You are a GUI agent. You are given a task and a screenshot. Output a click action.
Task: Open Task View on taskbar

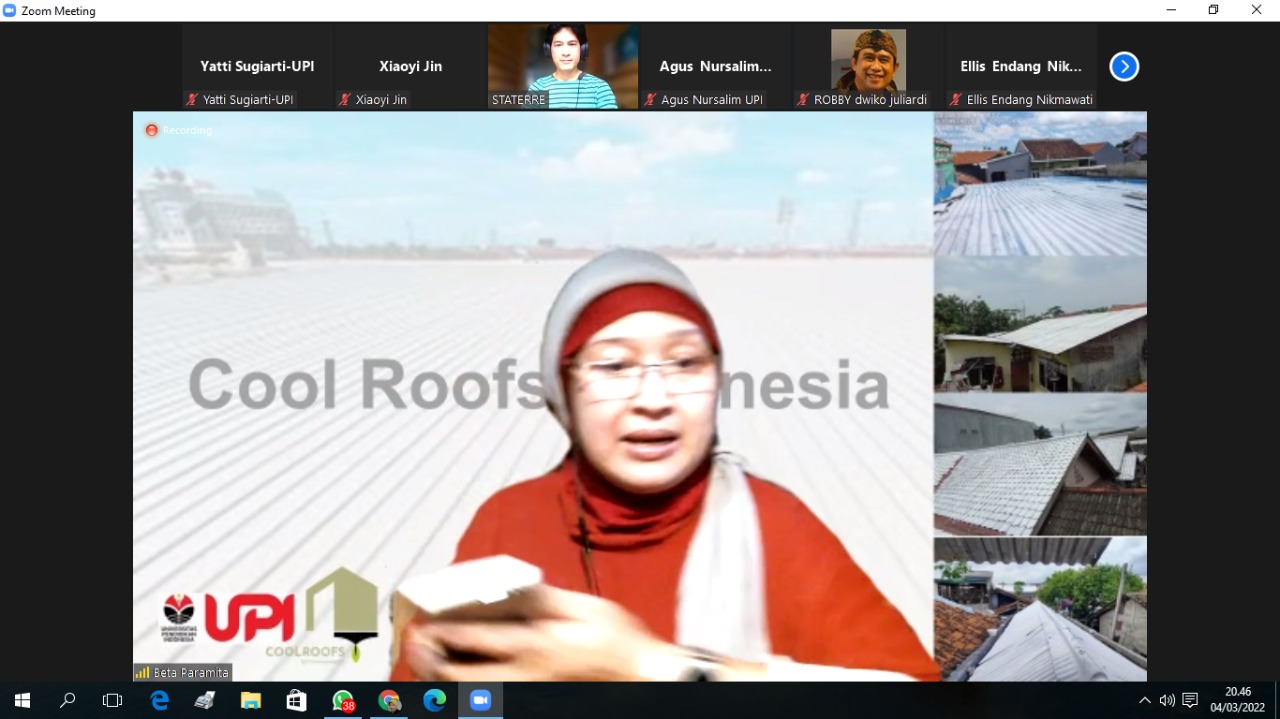[112, 700]
